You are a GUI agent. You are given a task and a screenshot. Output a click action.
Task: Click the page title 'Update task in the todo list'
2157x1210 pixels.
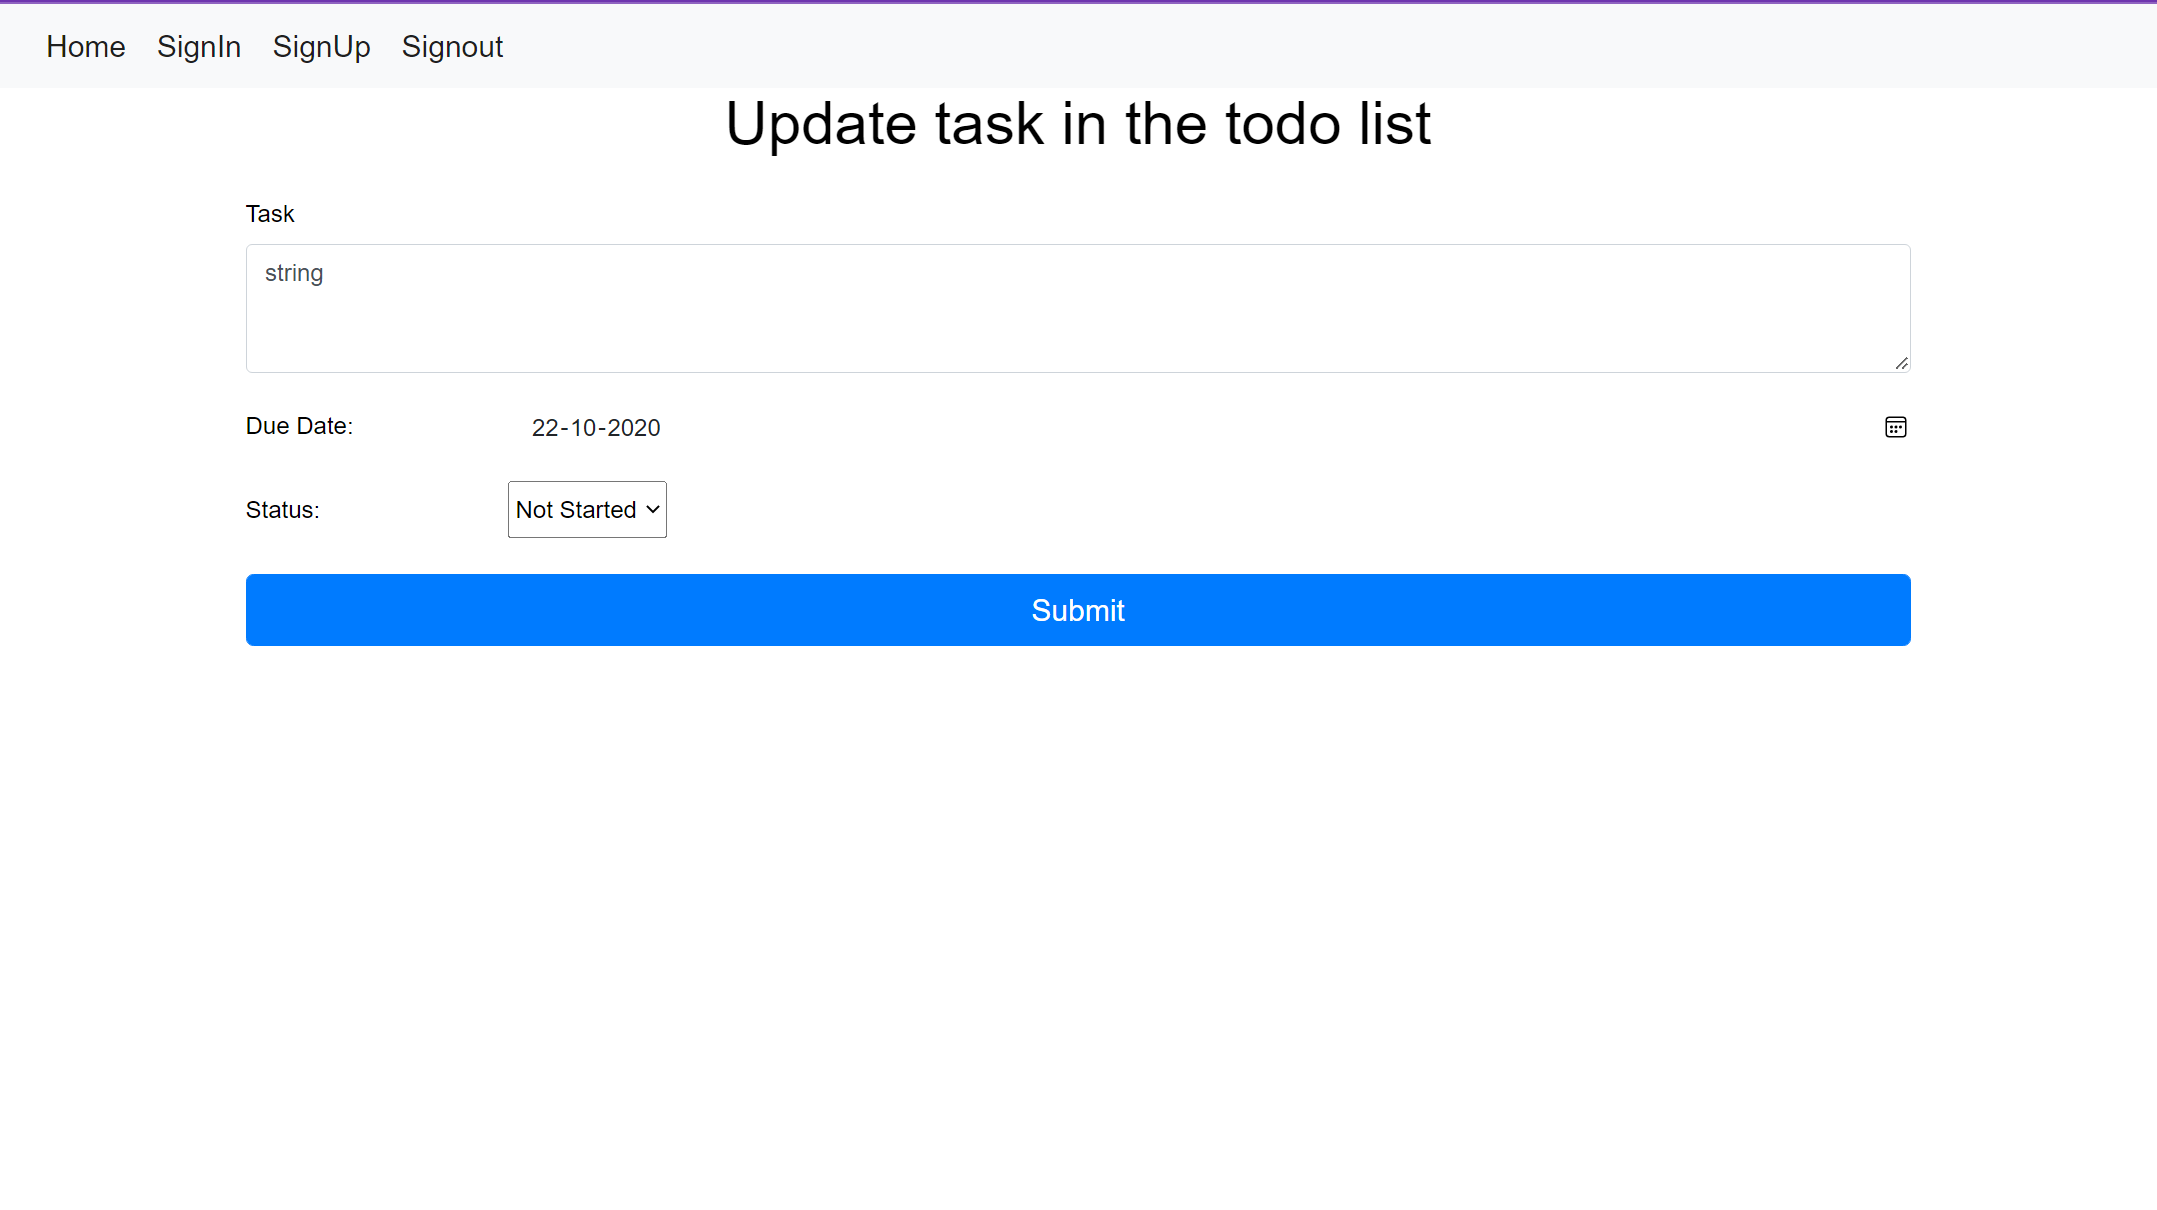coord(1078,124)
